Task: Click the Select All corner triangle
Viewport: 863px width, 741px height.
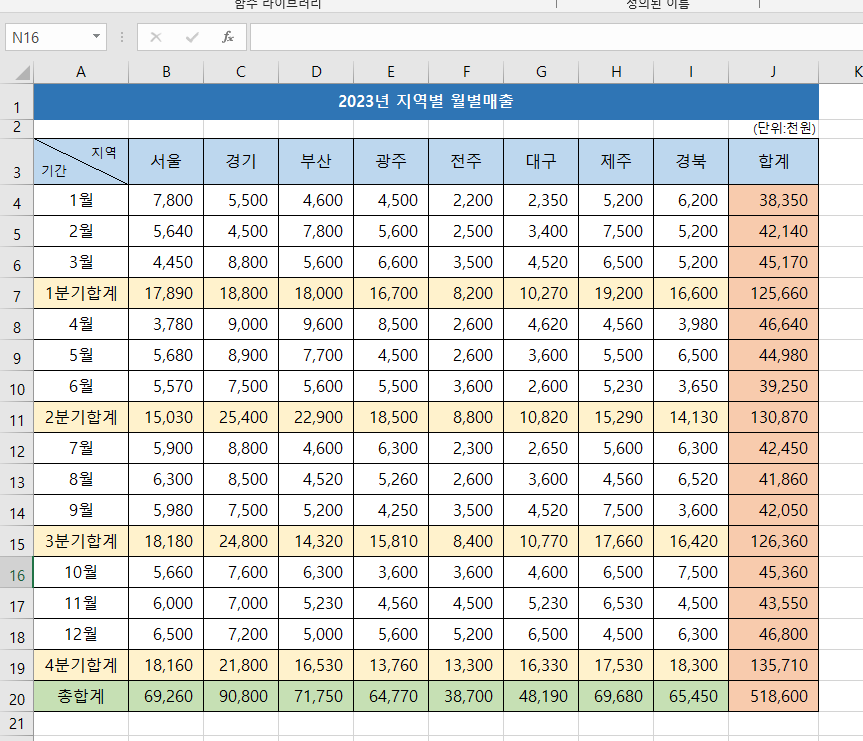Action: tap(21, 72)
